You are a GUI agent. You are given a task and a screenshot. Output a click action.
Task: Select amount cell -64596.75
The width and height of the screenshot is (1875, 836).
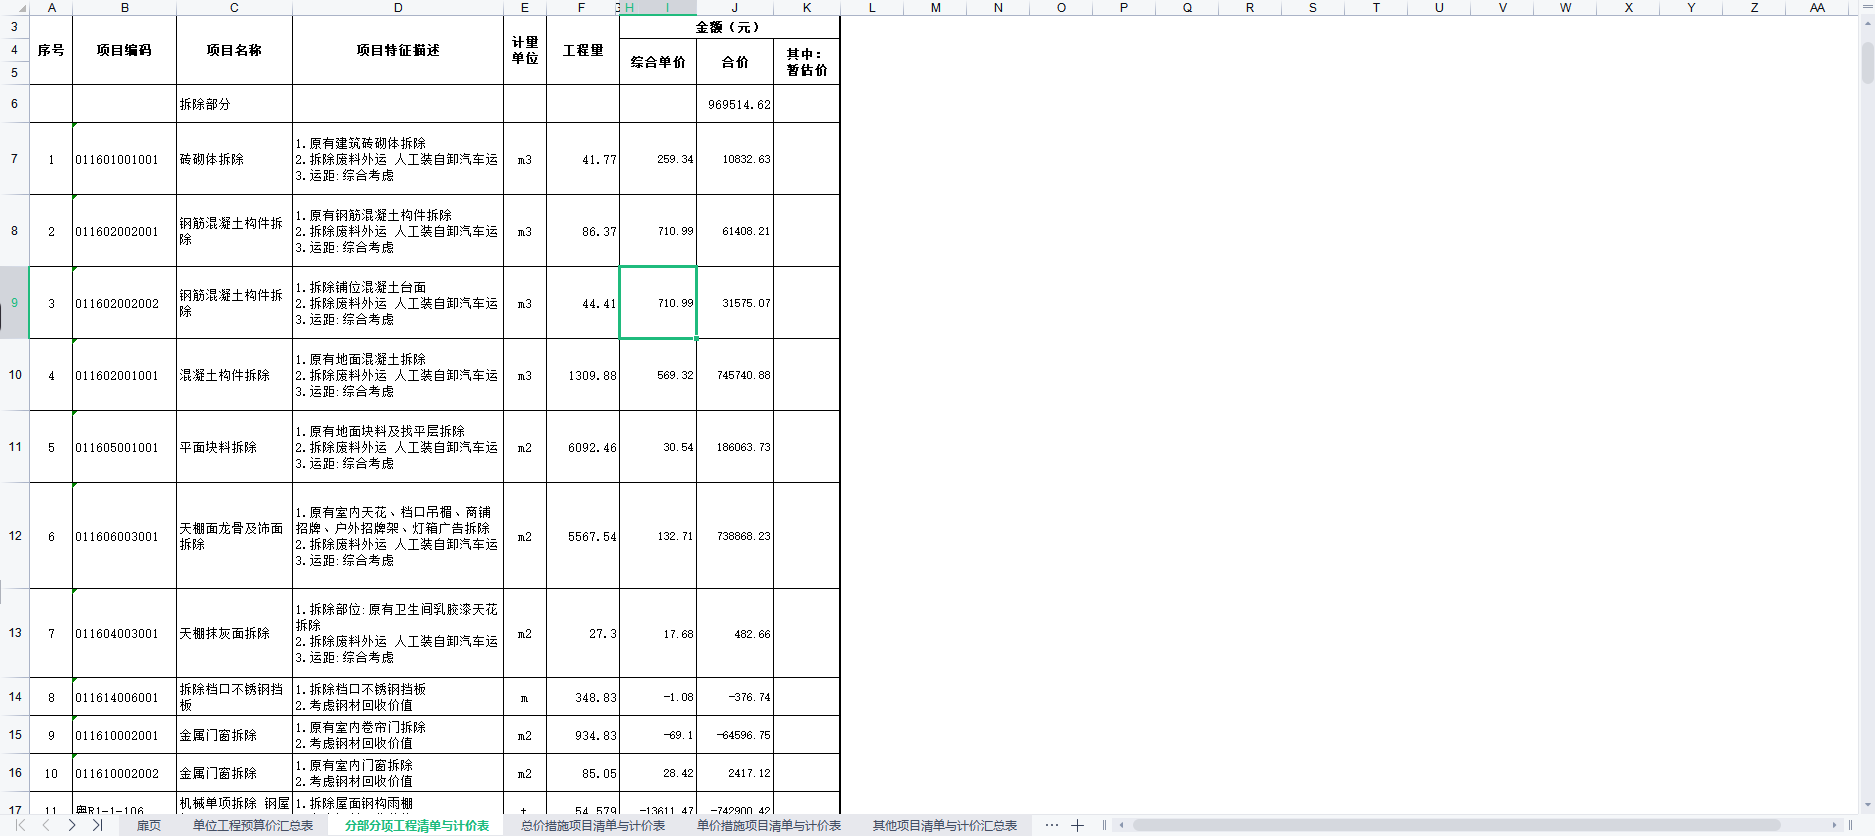[735, 735]
